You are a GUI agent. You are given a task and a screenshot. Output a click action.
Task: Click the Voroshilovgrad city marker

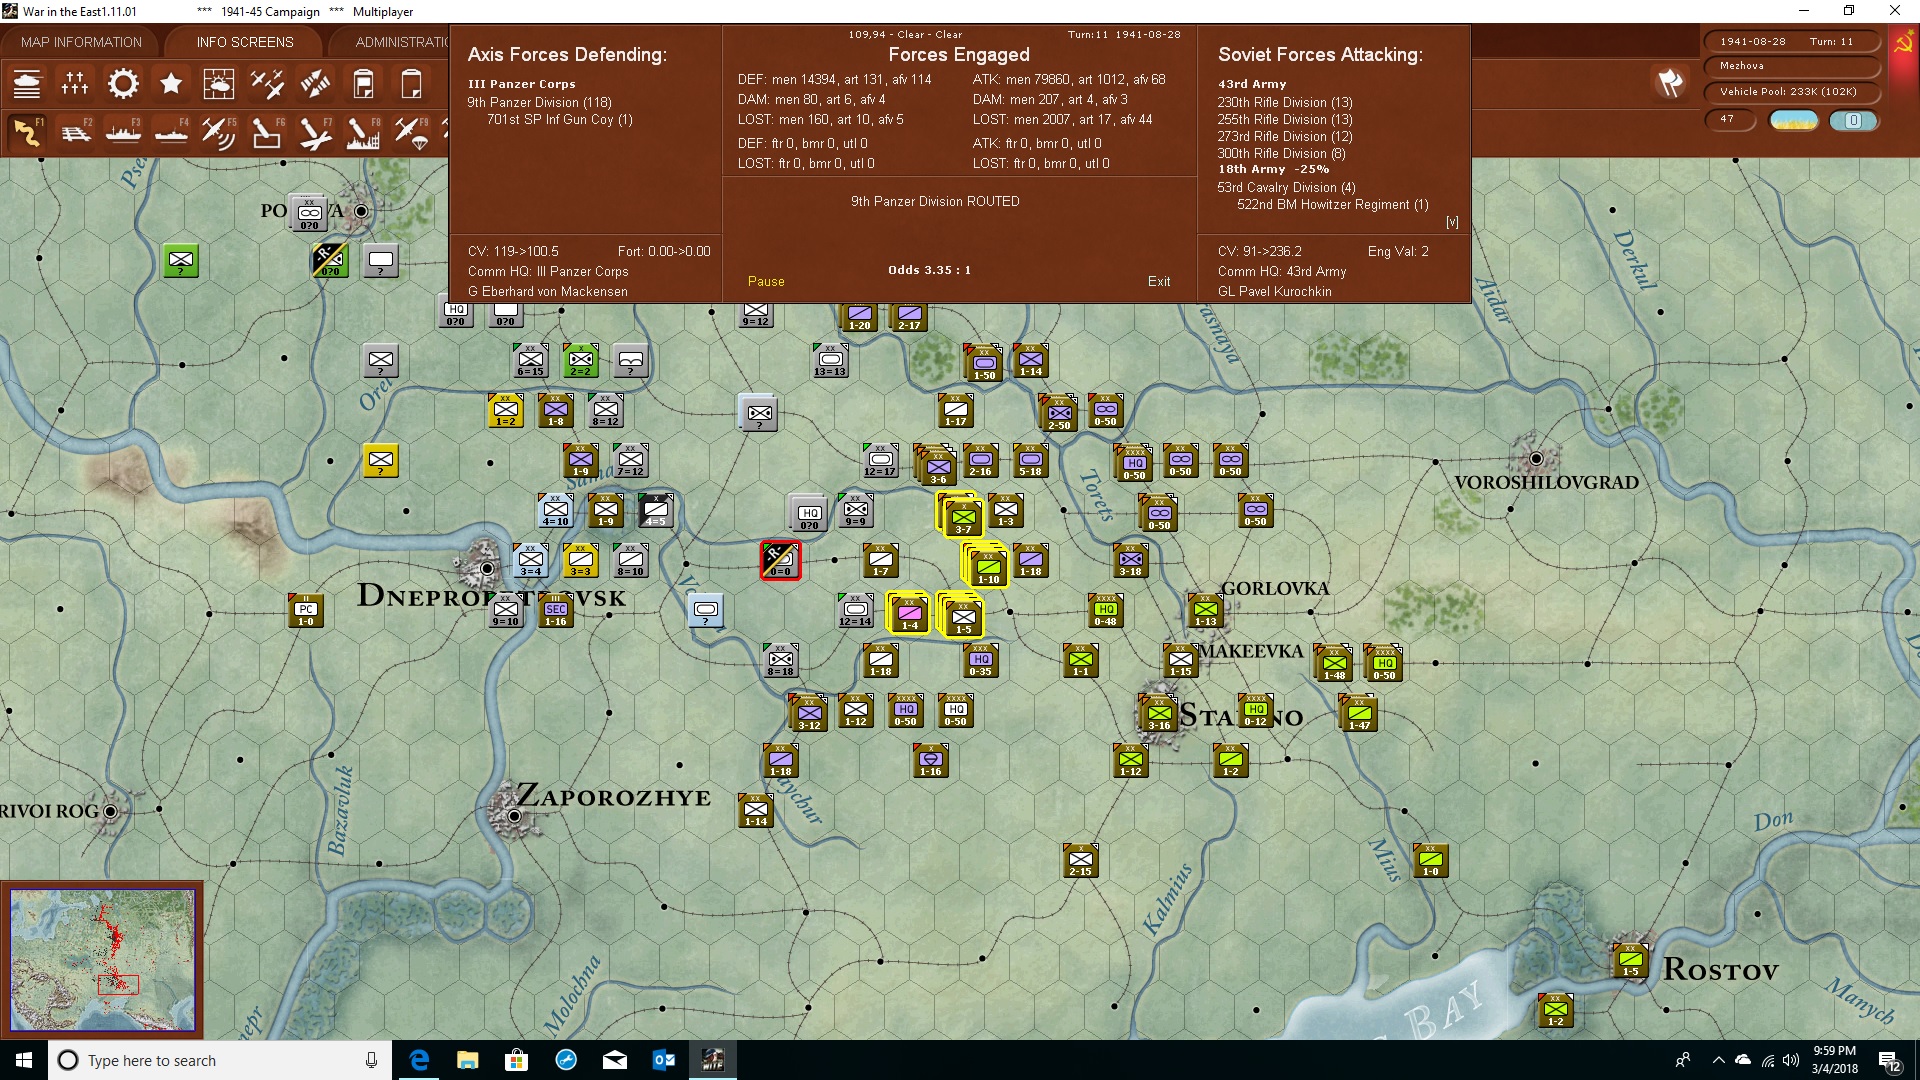1536,459
